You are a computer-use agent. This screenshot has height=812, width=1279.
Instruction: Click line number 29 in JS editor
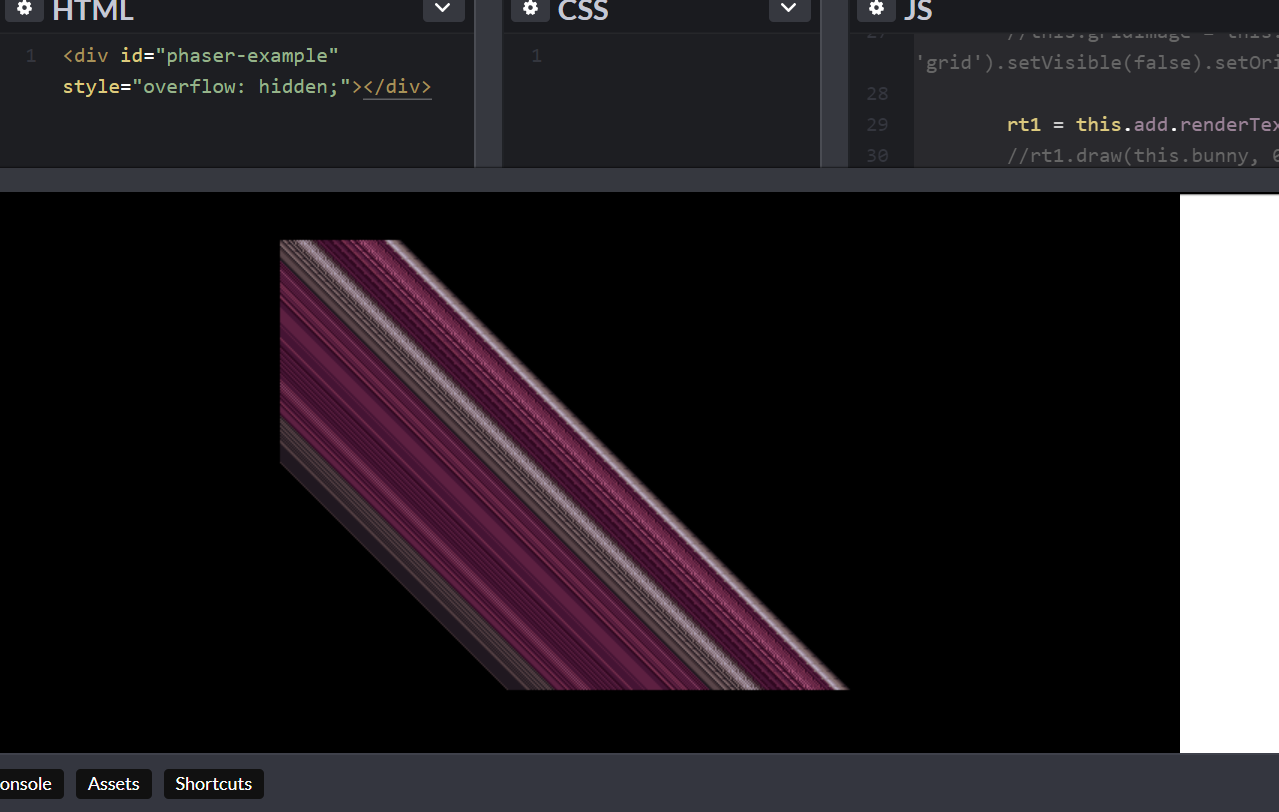point(877,124)
